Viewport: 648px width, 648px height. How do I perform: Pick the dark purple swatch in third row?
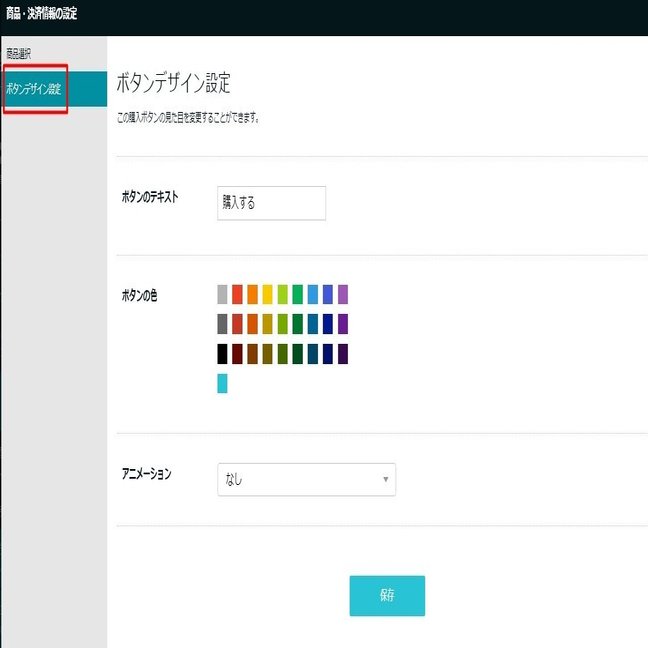pyautogui.click(x=343, y=354)
